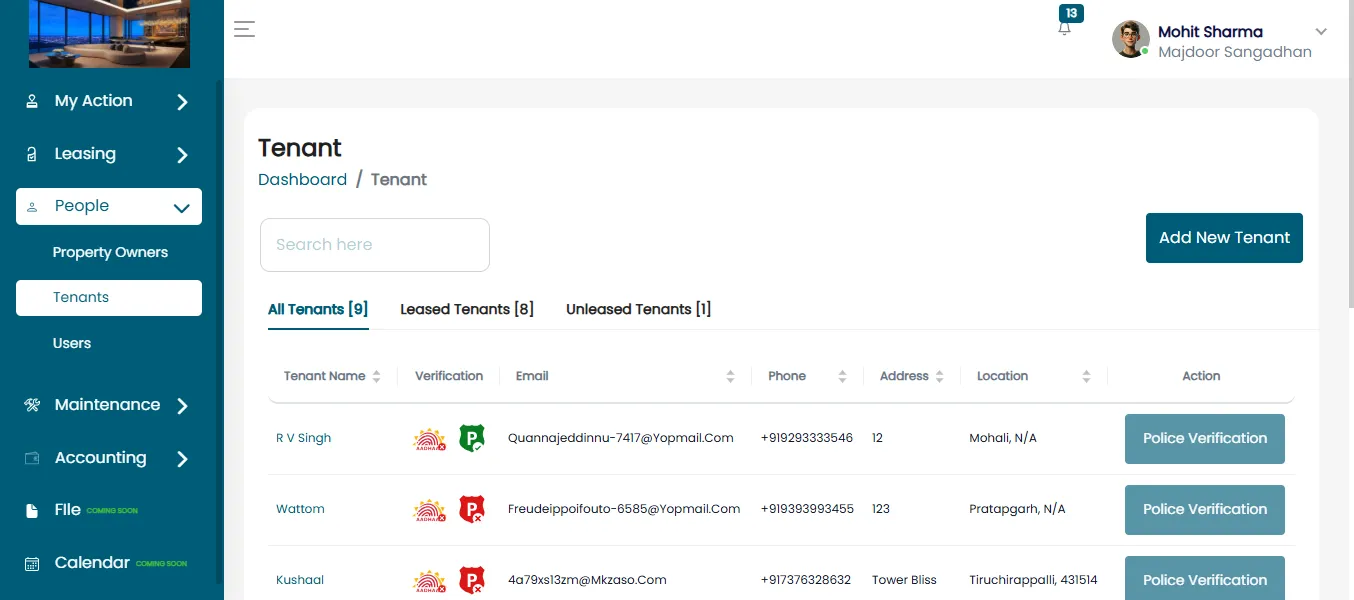The image size is (1354, 600).
Task: Click the Add New Tenant button
Action: click(1224, 238)
